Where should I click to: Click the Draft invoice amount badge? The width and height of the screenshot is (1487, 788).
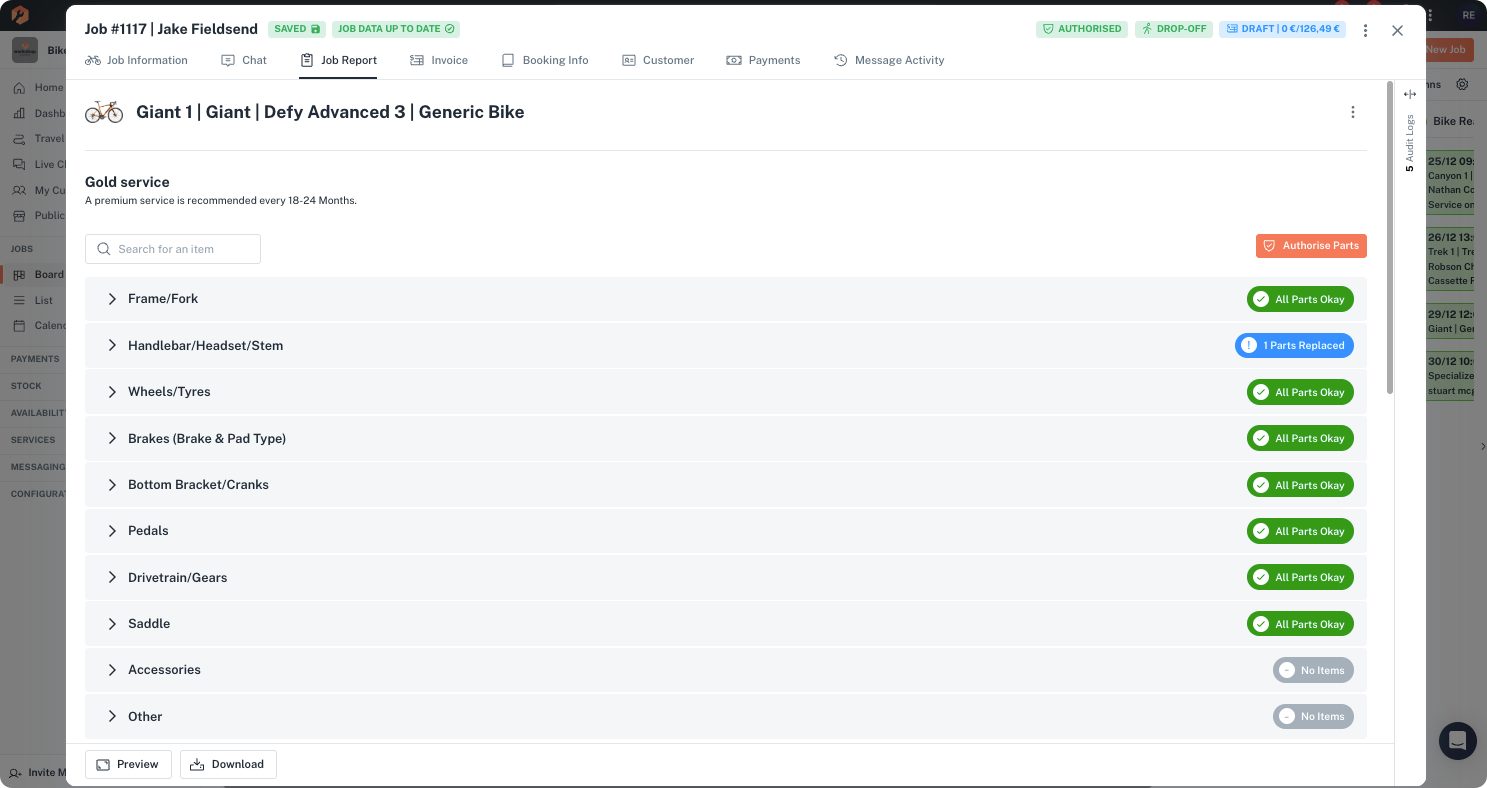coord(1281,29)
